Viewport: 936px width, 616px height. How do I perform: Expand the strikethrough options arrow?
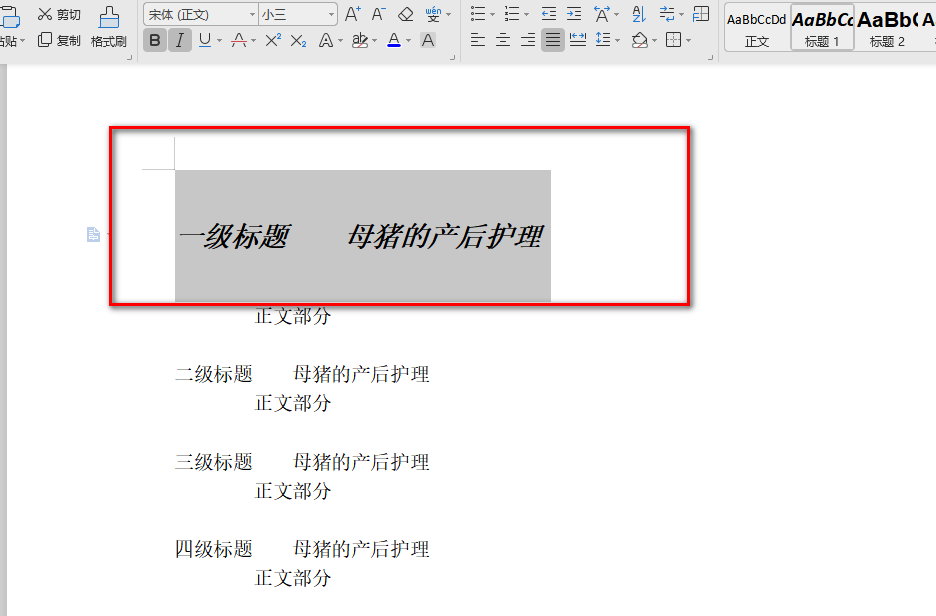tap(254, 41)
